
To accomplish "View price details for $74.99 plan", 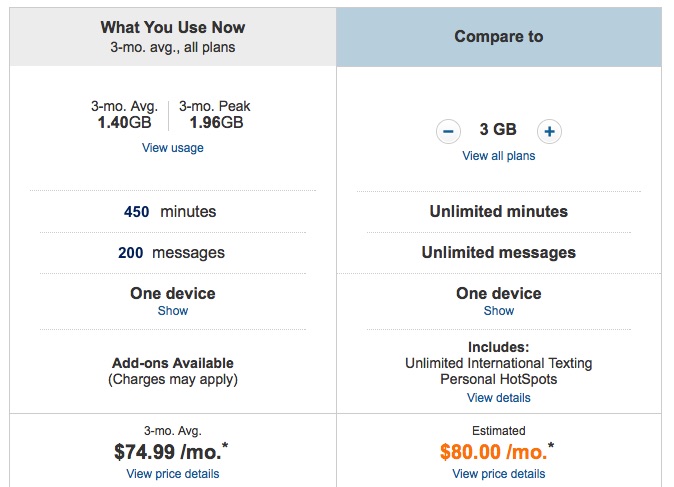I will [173, 474].
